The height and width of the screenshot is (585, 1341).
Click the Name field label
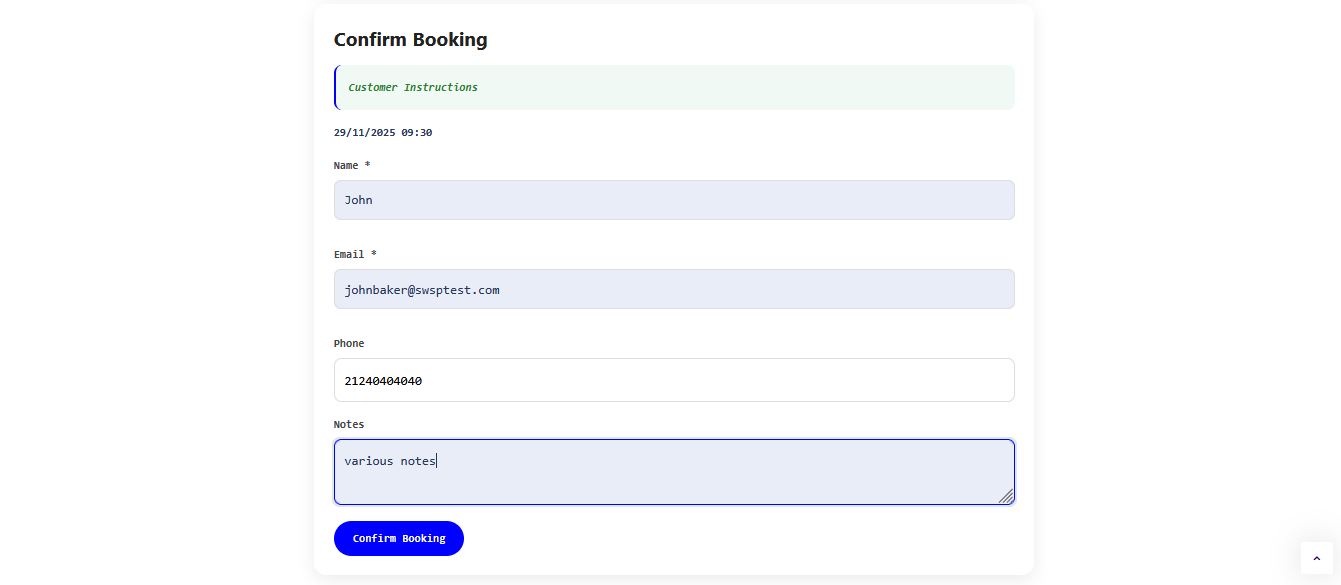coord(346,165)
